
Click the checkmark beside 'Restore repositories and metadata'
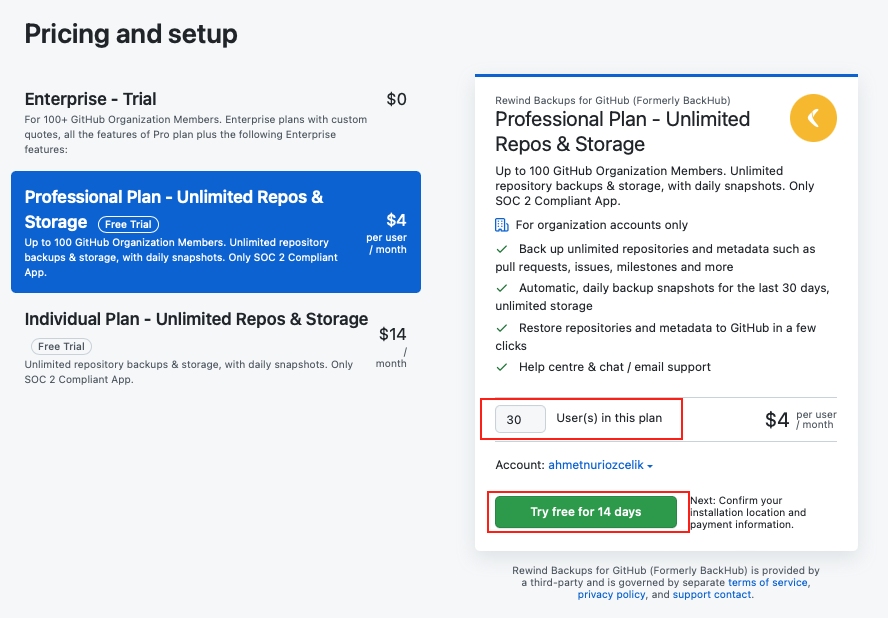[x=502, y=328]
